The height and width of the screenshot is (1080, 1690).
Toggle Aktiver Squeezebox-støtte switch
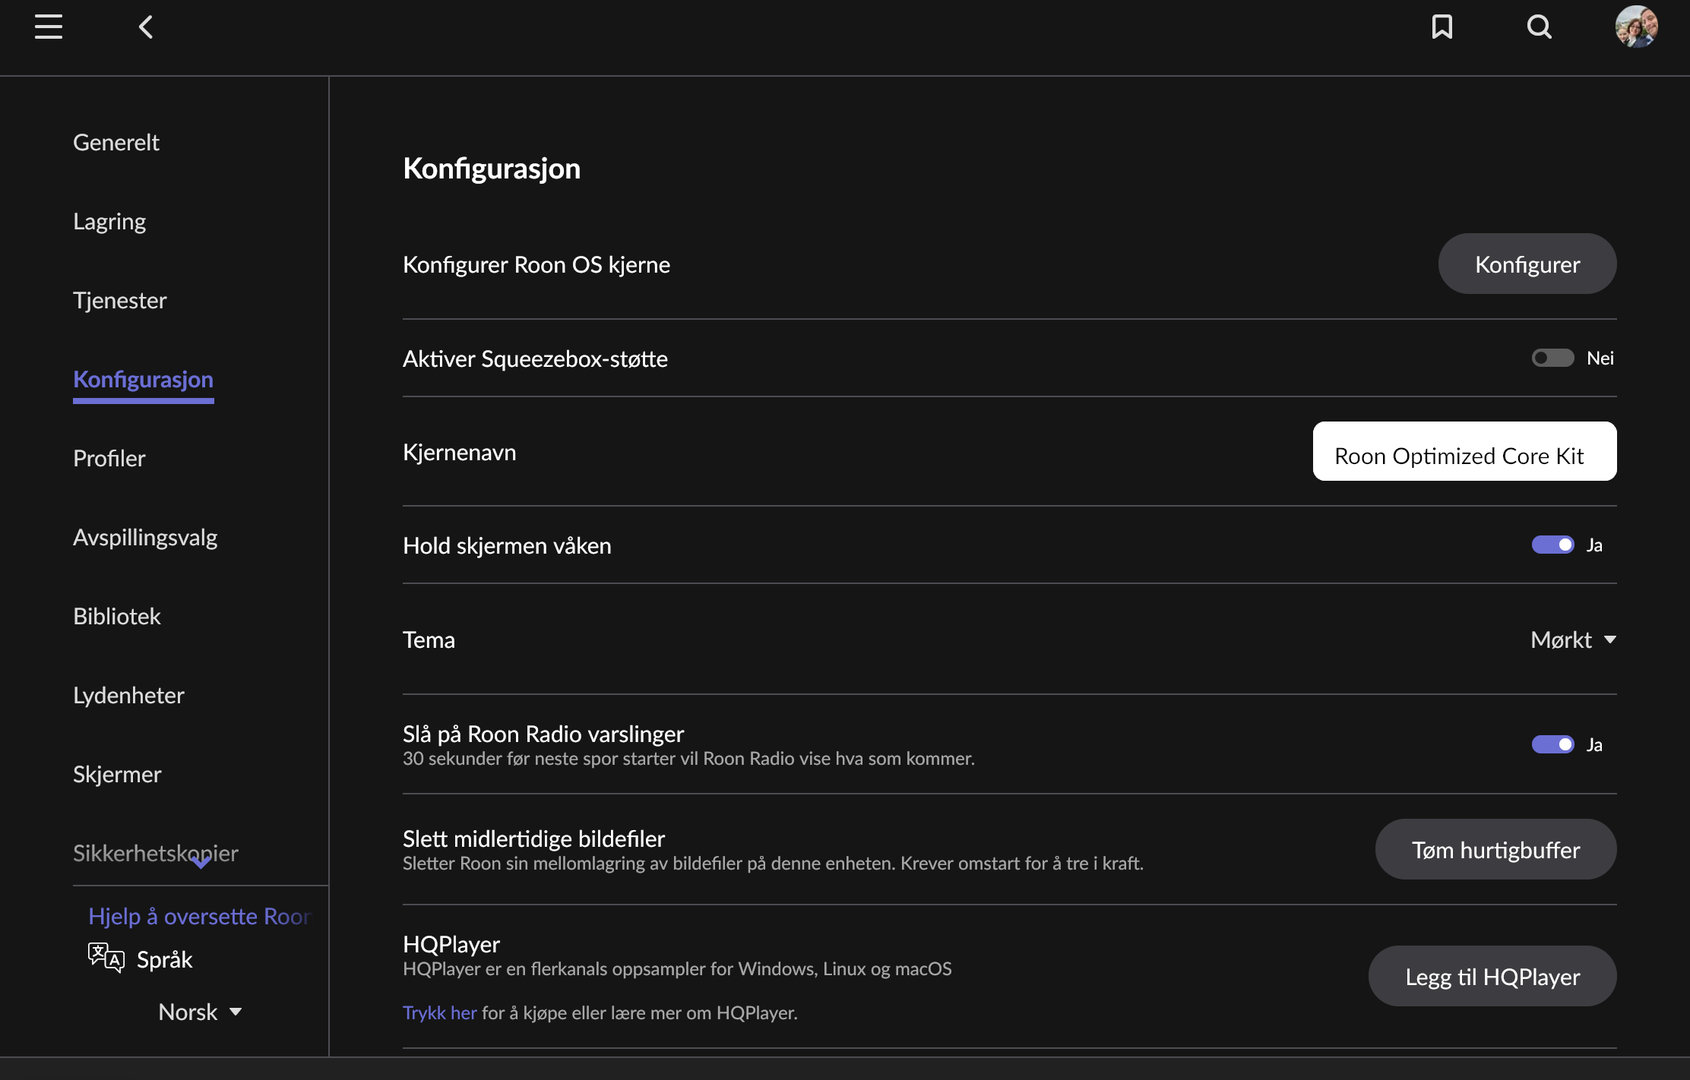click(x=1552, y=358)
